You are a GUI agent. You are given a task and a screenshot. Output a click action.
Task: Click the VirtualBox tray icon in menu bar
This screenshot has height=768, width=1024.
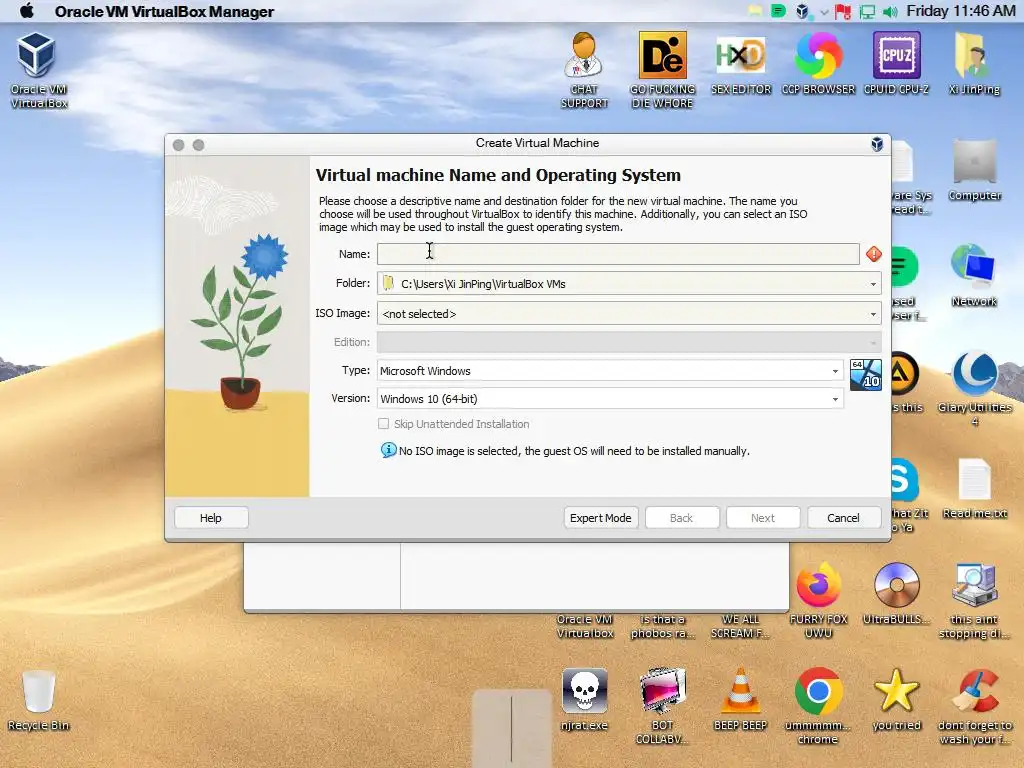tap(803, 11)
